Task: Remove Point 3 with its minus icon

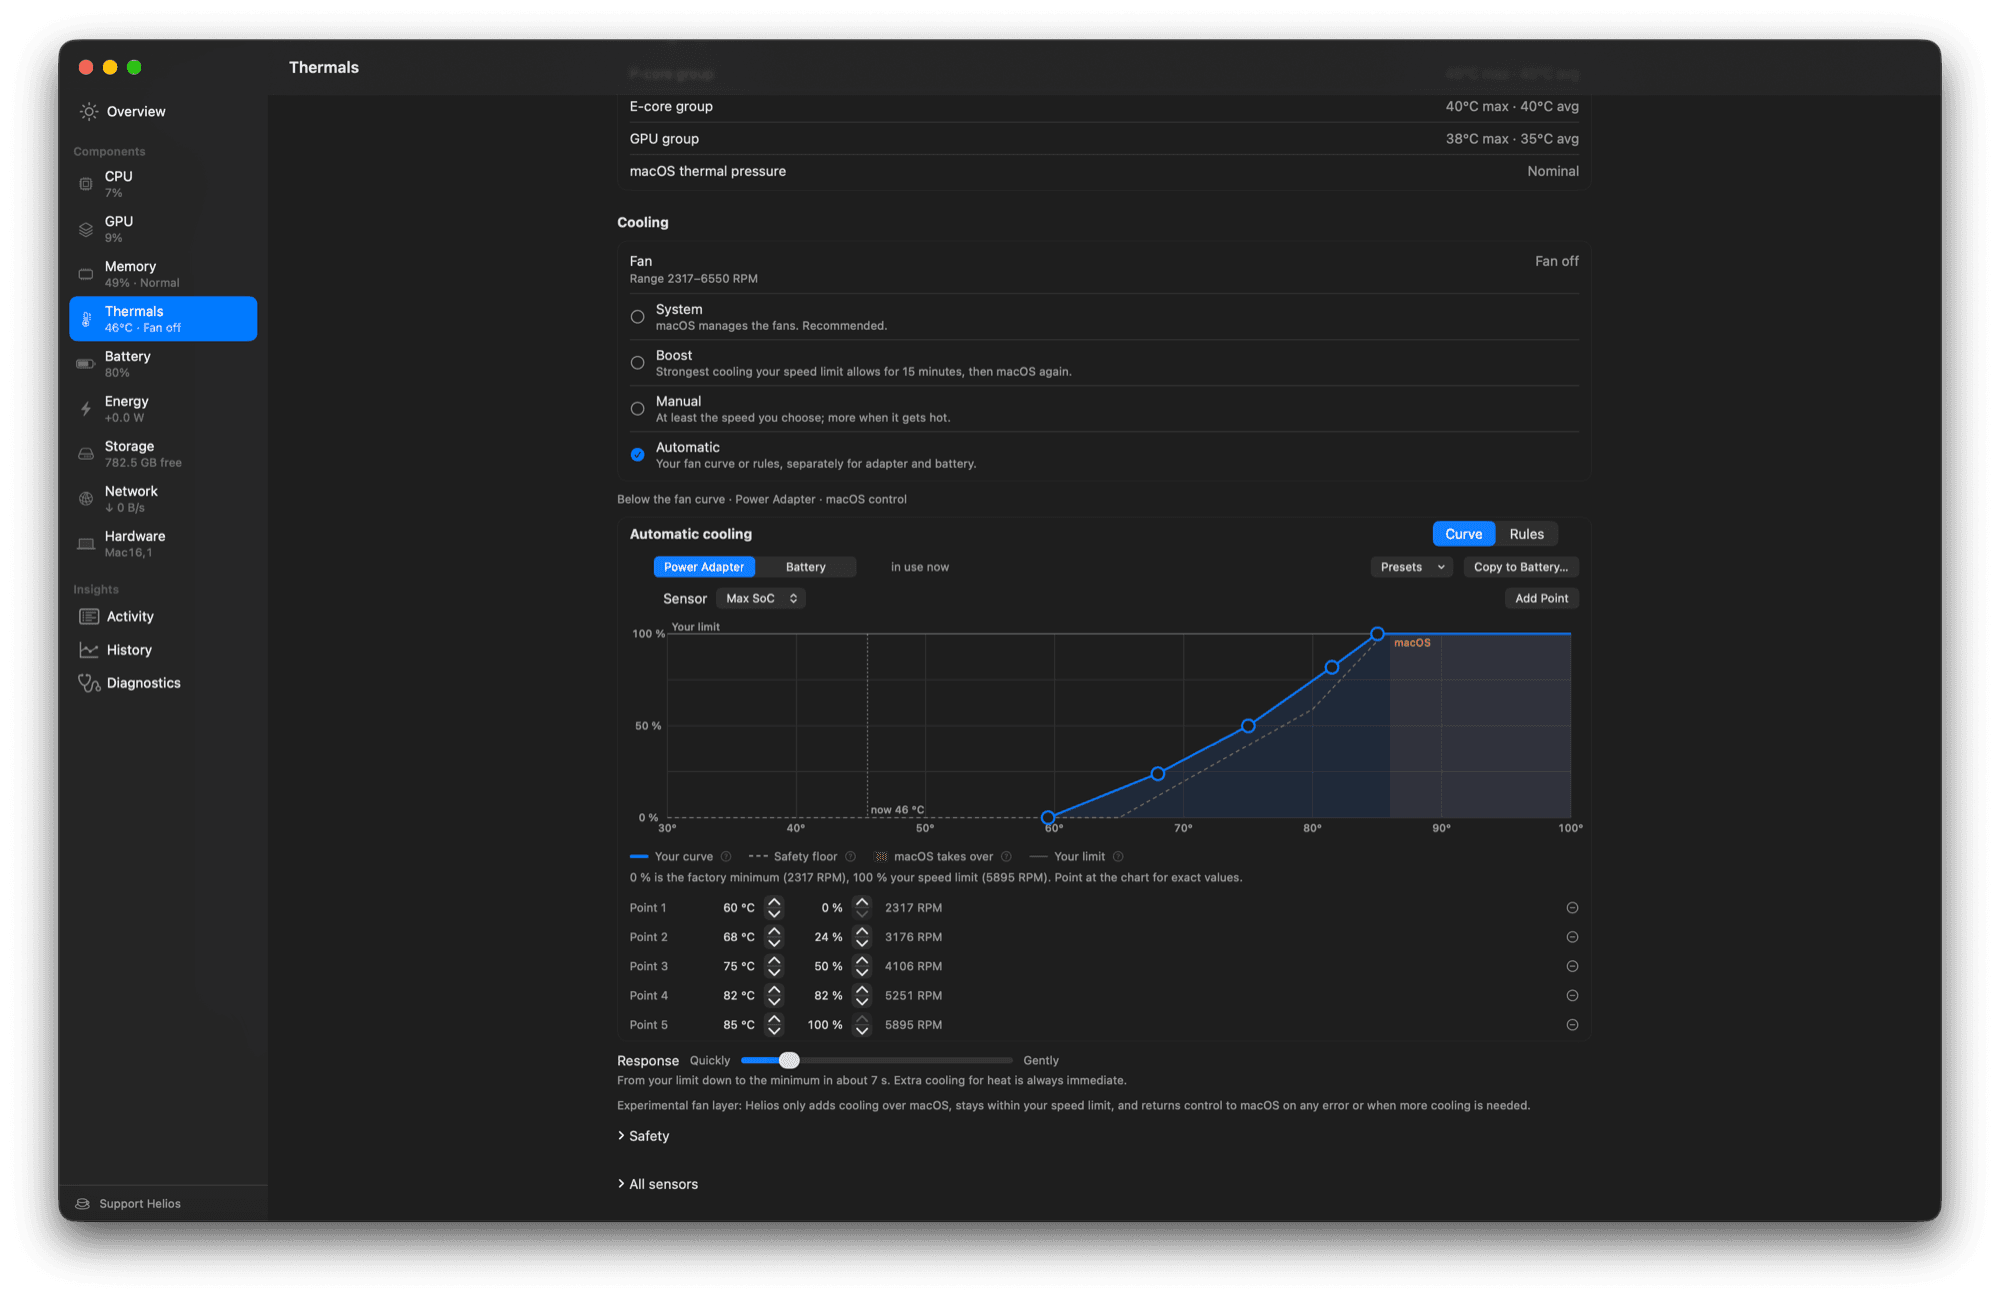Action: point(1572,966)
